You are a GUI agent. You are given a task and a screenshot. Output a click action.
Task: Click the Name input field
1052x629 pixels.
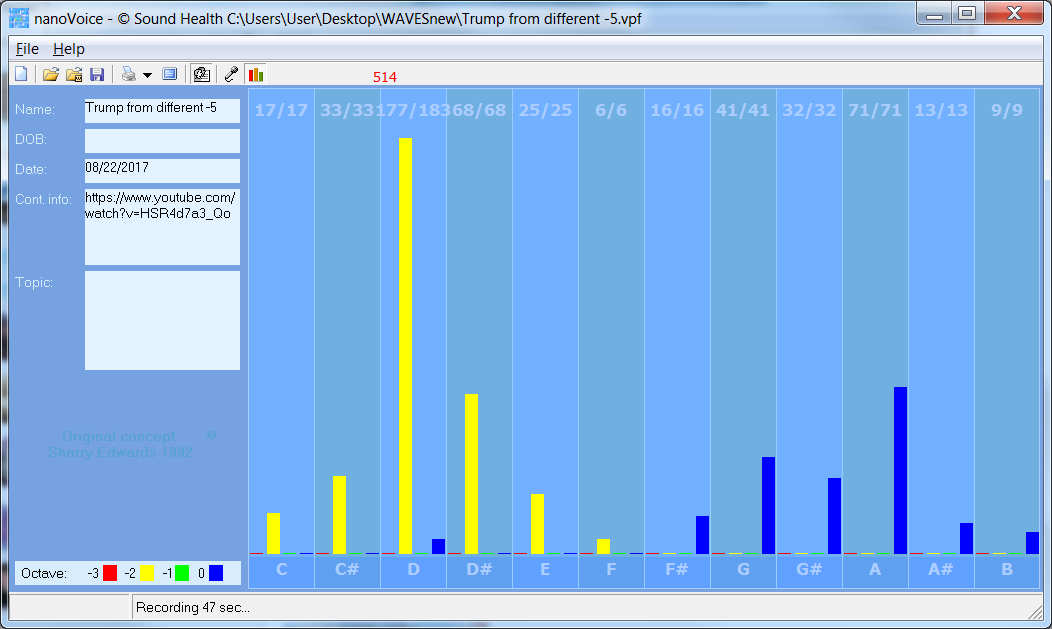pos(162,110)
